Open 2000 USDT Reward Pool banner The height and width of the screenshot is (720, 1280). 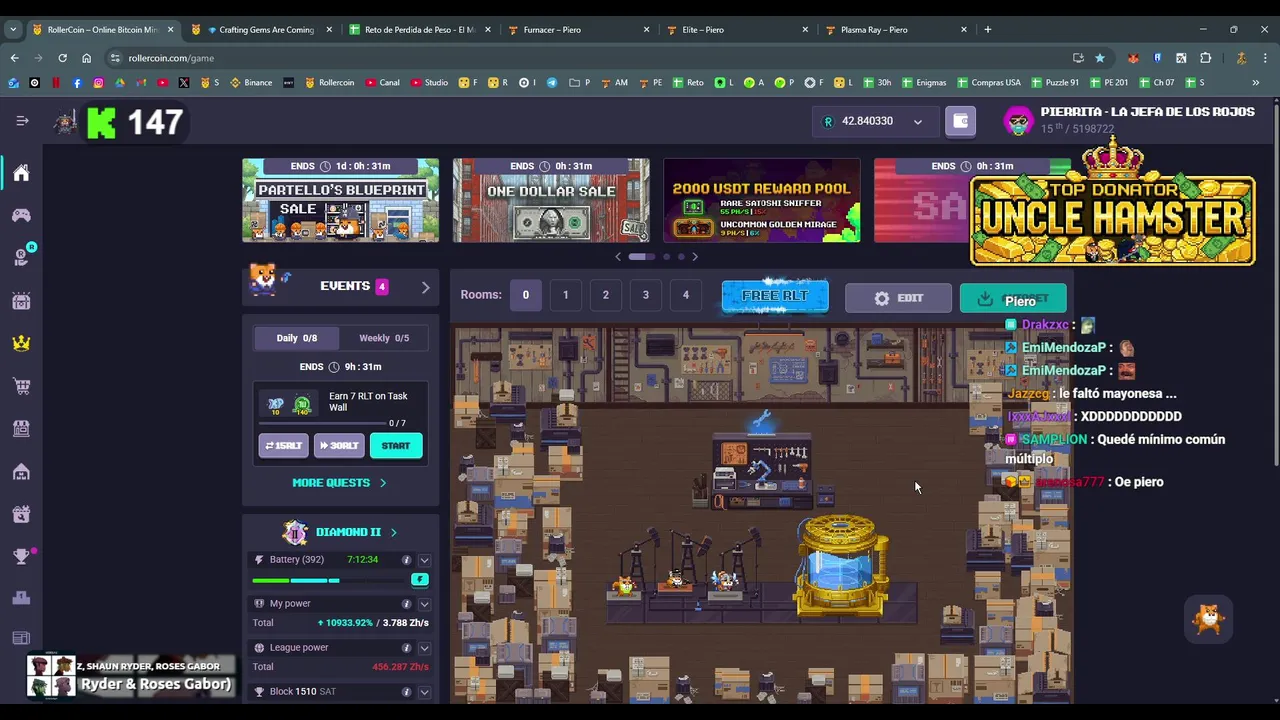click(x=762, y=200)
